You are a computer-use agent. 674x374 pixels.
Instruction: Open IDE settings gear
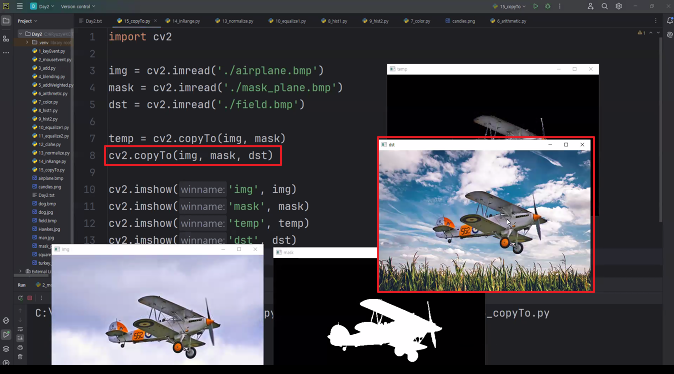(x=619, y=6)
